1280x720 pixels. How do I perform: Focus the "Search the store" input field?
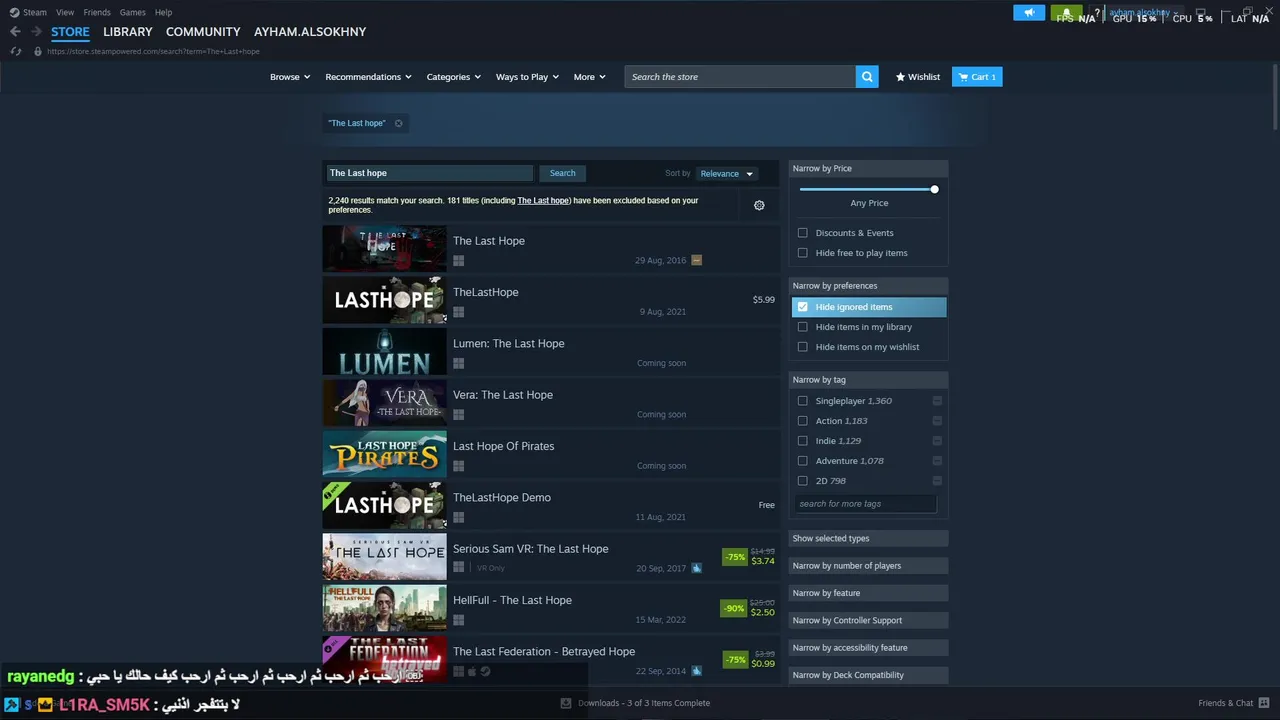[740, 77]
